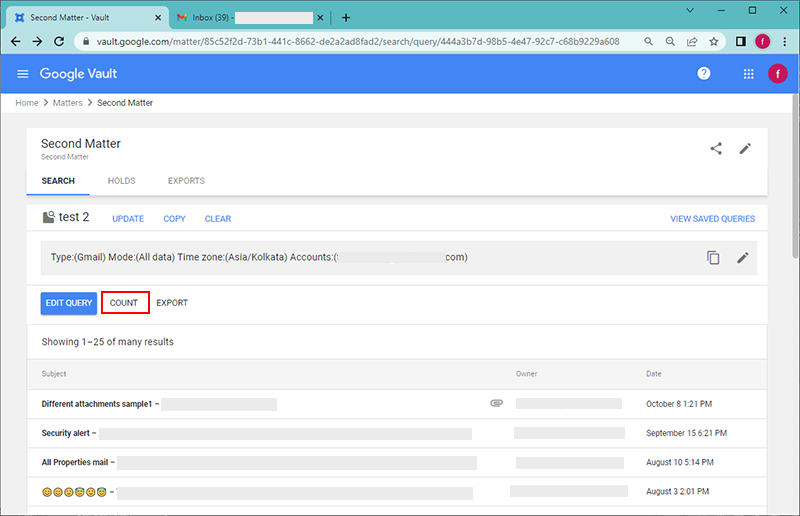Click the August 3 2:01 PM date cell
800x516 pixels.
pos(678,491)
